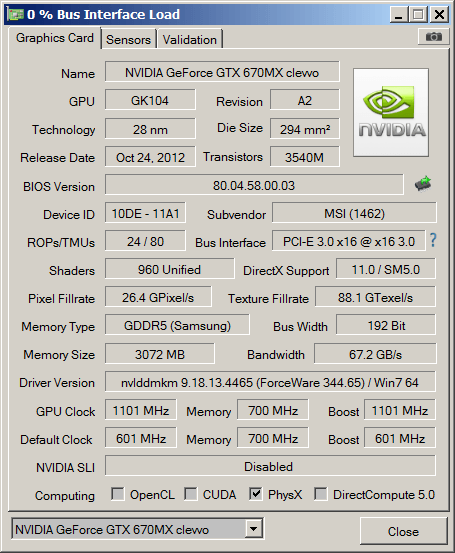455x553 pixels.
Task: Click the Transistors field showing 3540M
Action: click(x=305, y=157)
